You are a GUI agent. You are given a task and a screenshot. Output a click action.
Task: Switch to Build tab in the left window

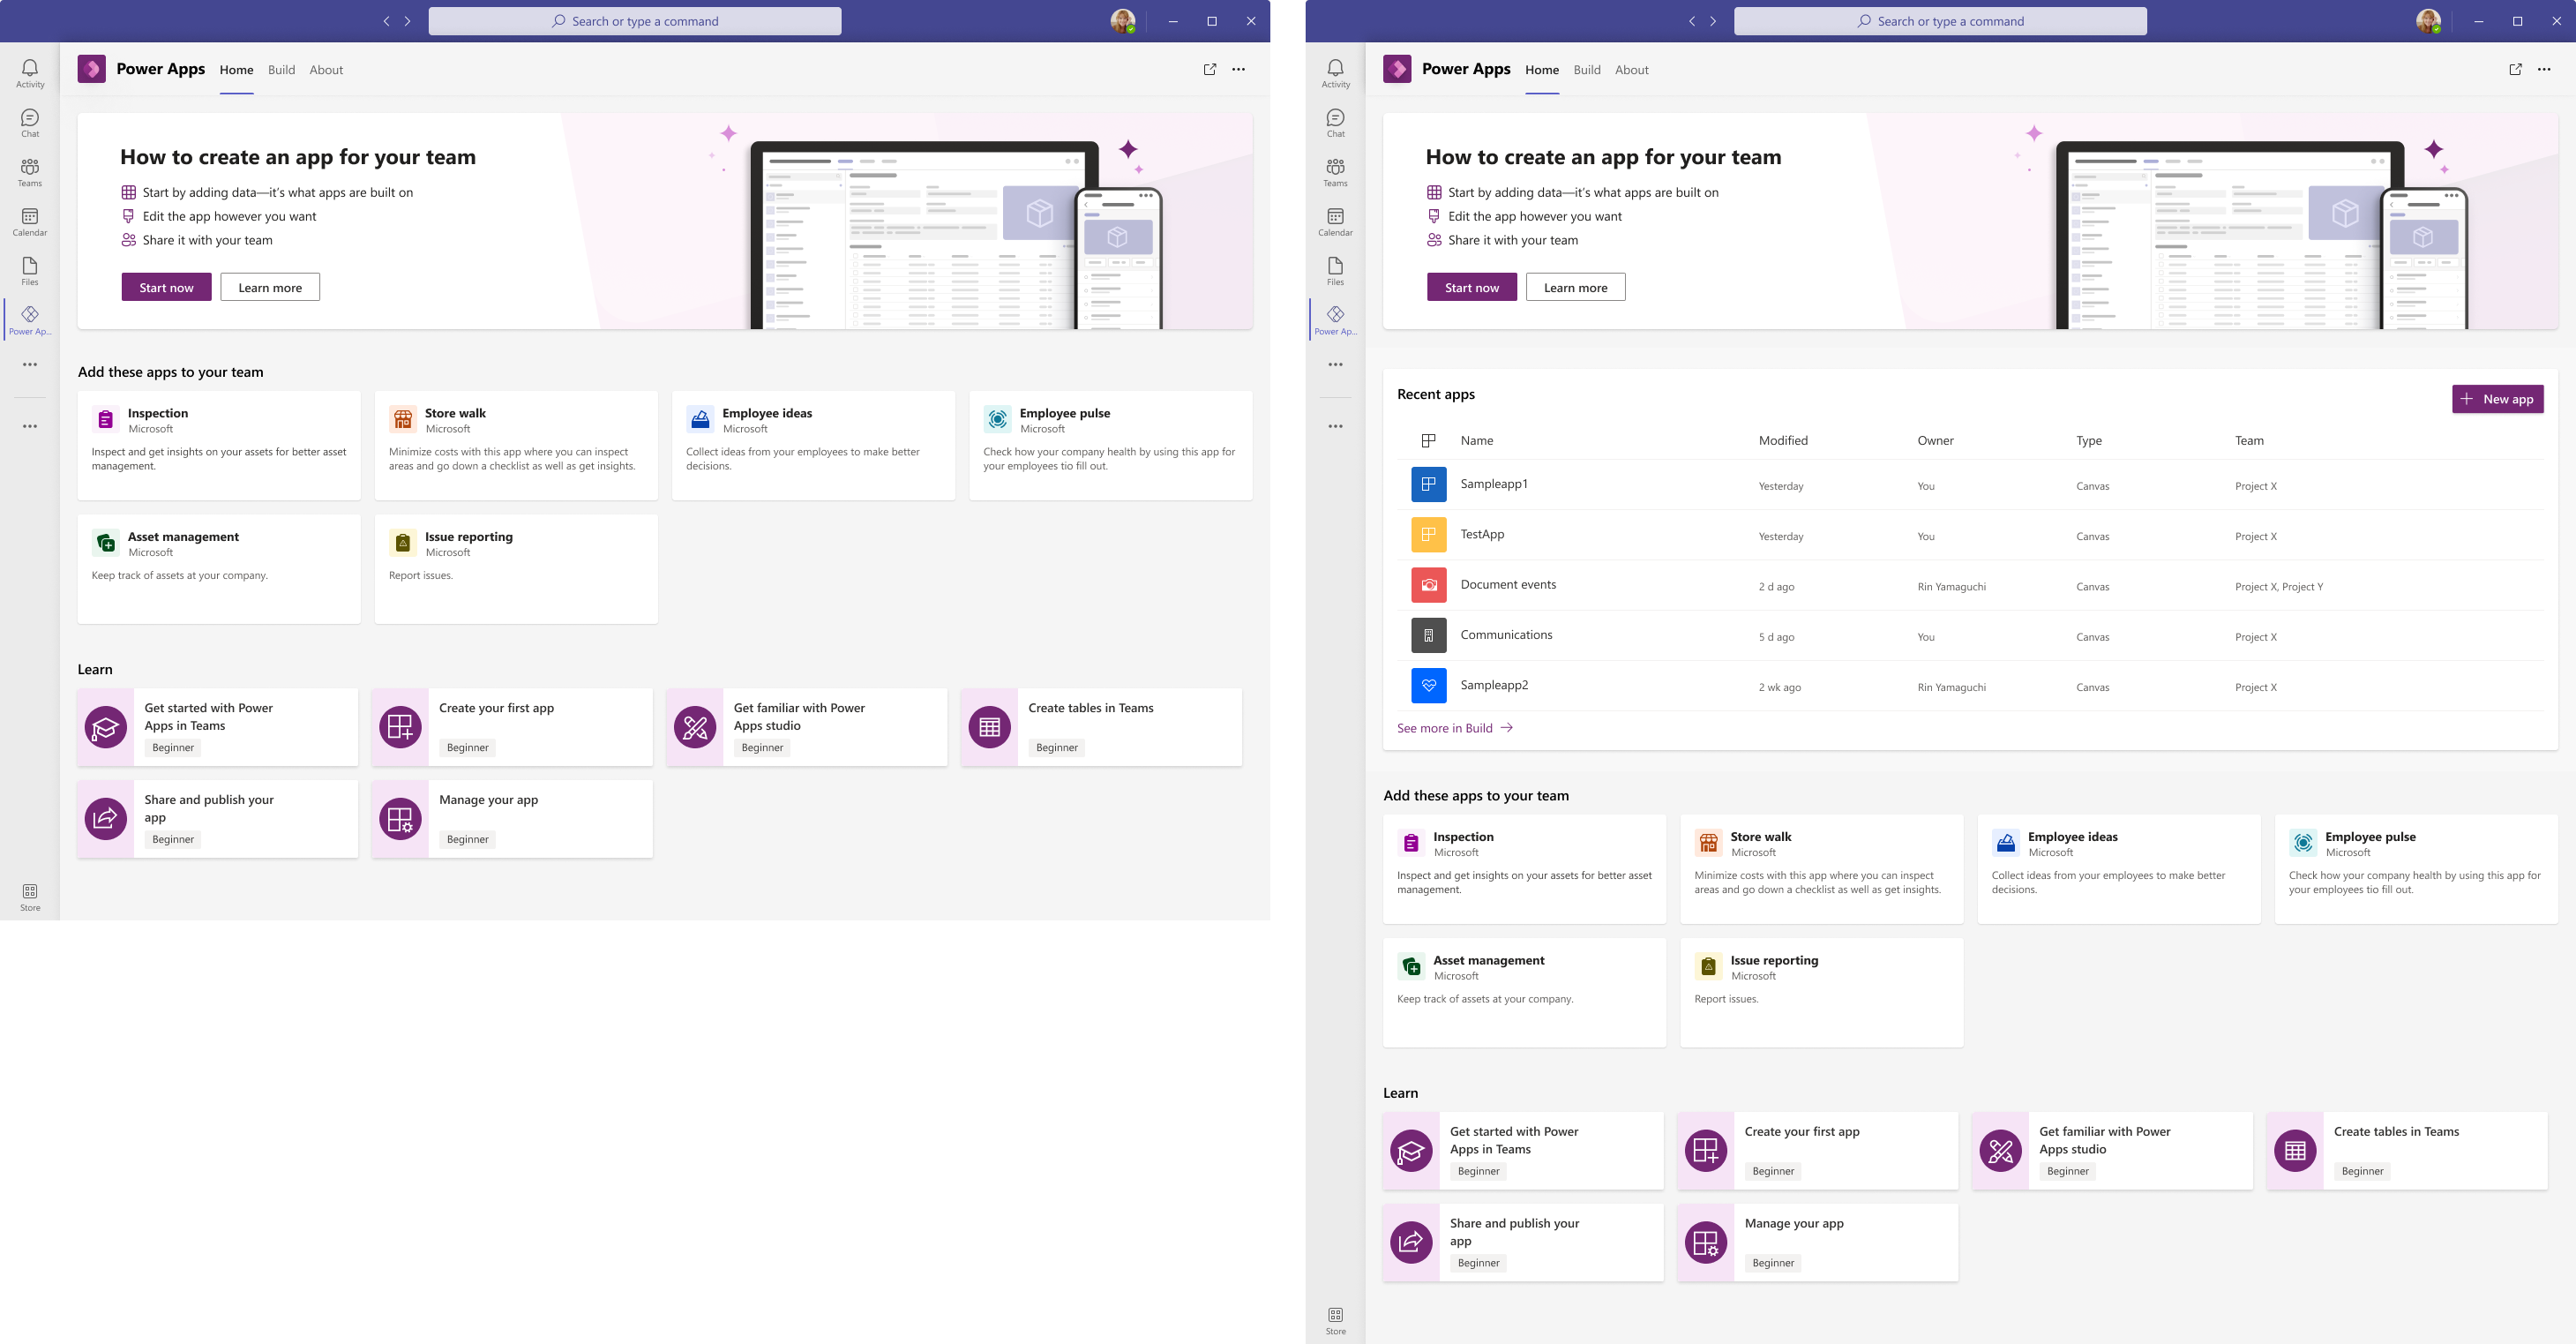point(281,70)
